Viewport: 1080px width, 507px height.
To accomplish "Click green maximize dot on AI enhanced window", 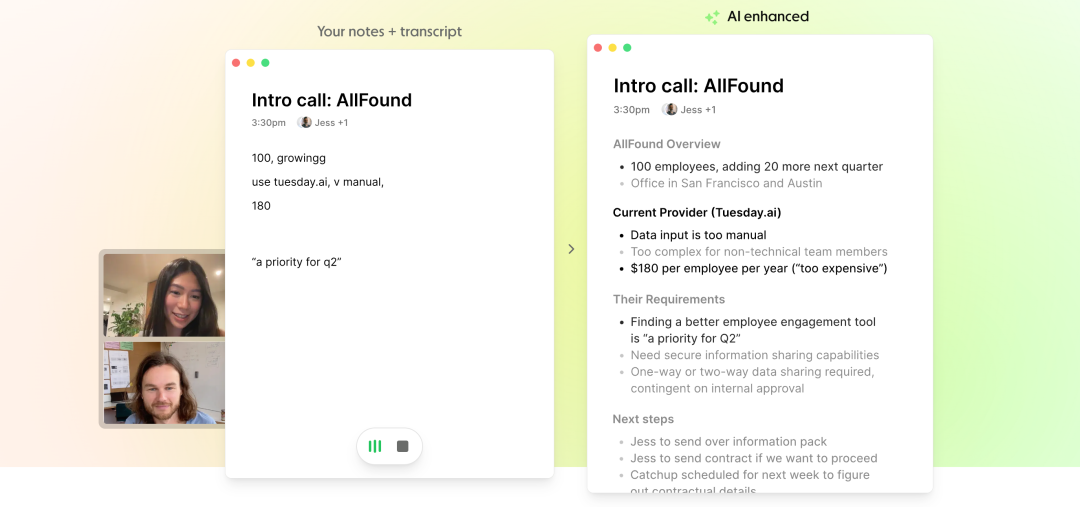I will pyautogui.click(x=627, y=48).
